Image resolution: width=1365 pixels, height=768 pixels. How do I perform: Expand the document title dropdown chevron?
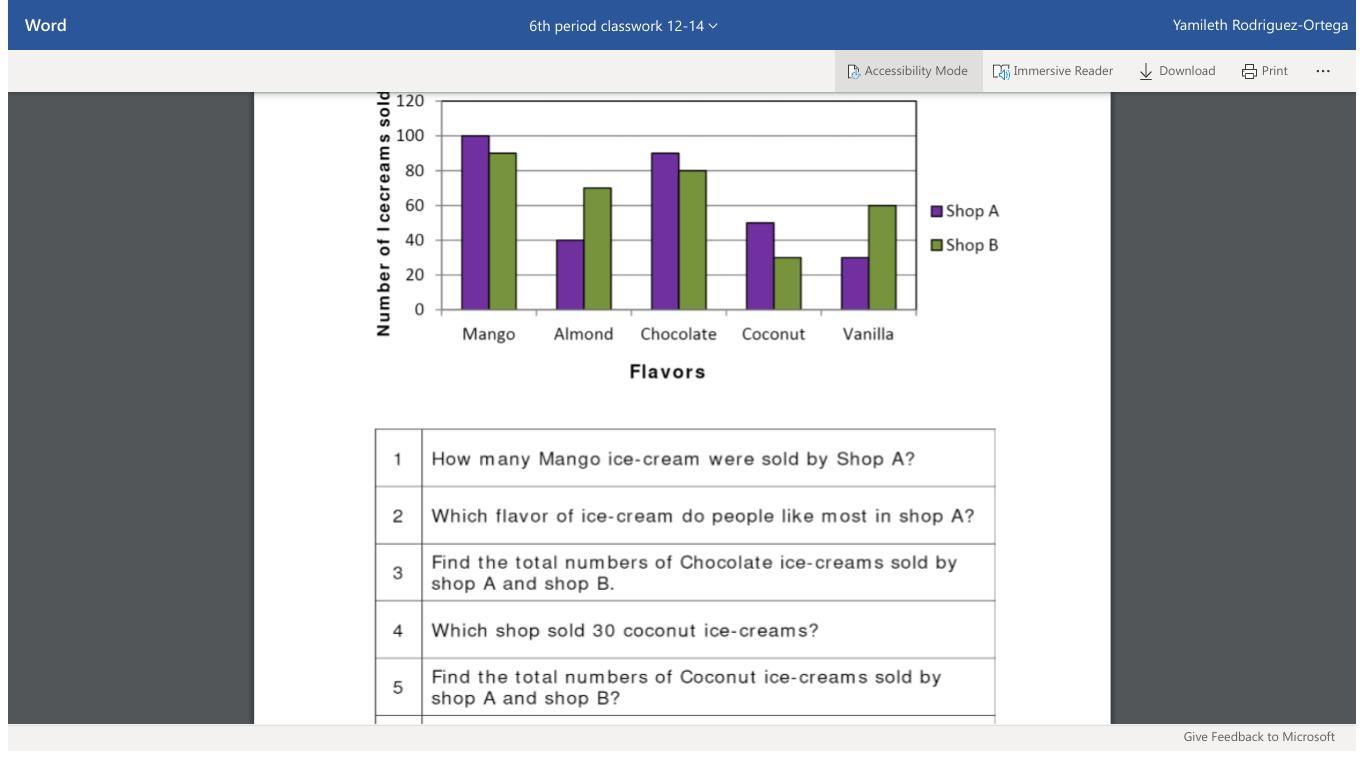[x=713, y=26]
